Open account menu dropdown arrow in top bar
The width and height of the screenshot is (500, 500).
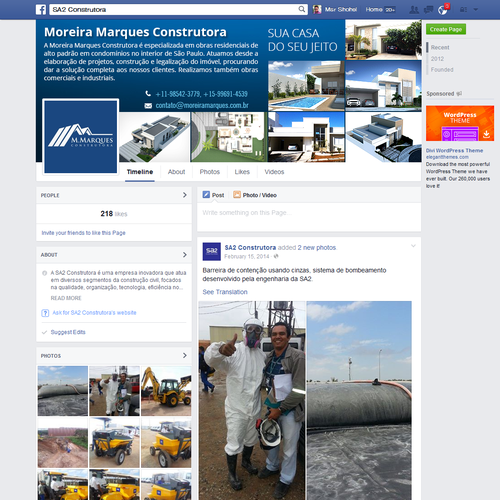point(476,10)
